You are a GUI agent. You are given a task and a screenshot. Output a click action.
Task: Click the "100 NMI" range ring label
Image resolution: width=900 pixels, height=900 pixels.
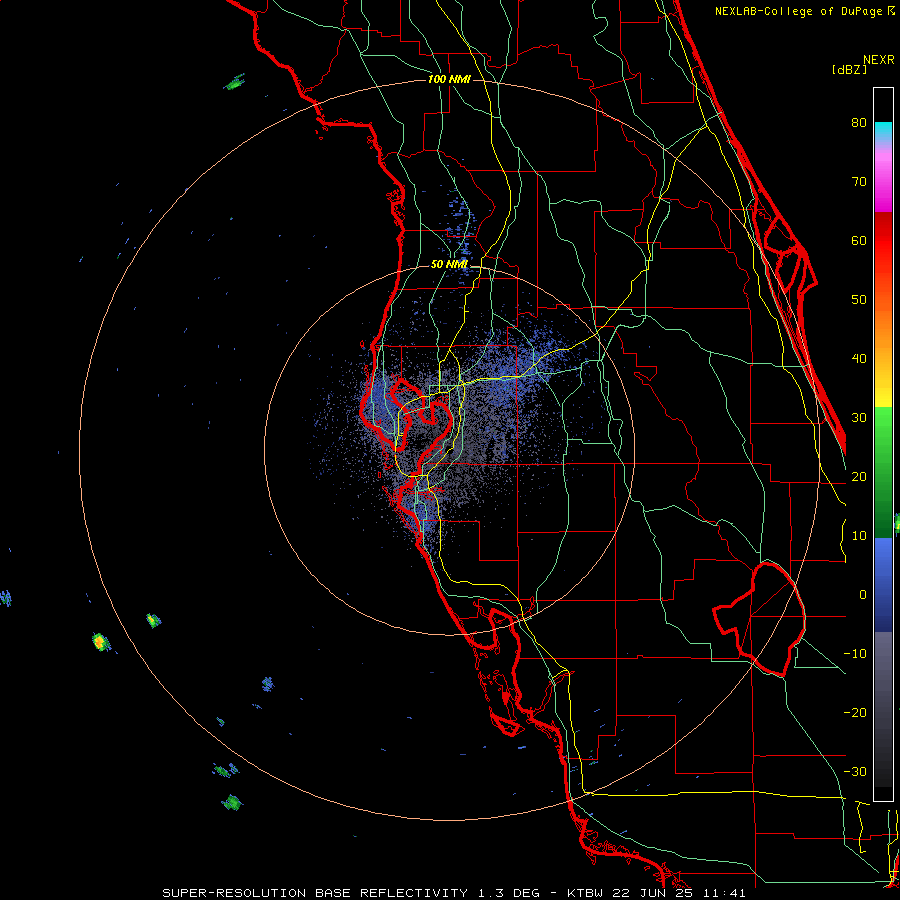[x=449, y=79]
